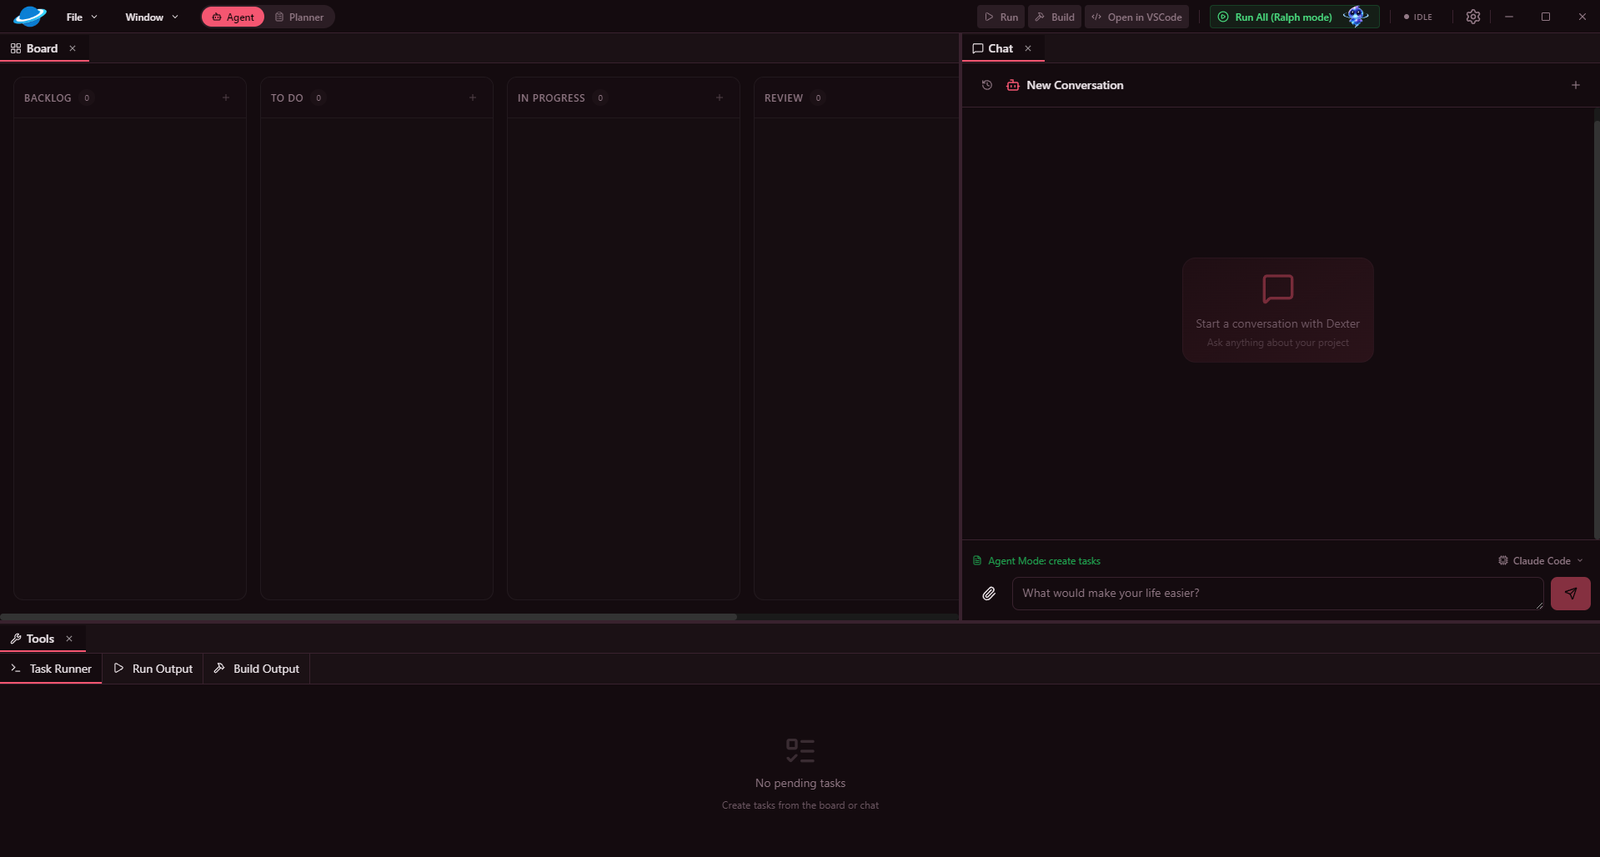Open settings gear icon

(1473, 17)
